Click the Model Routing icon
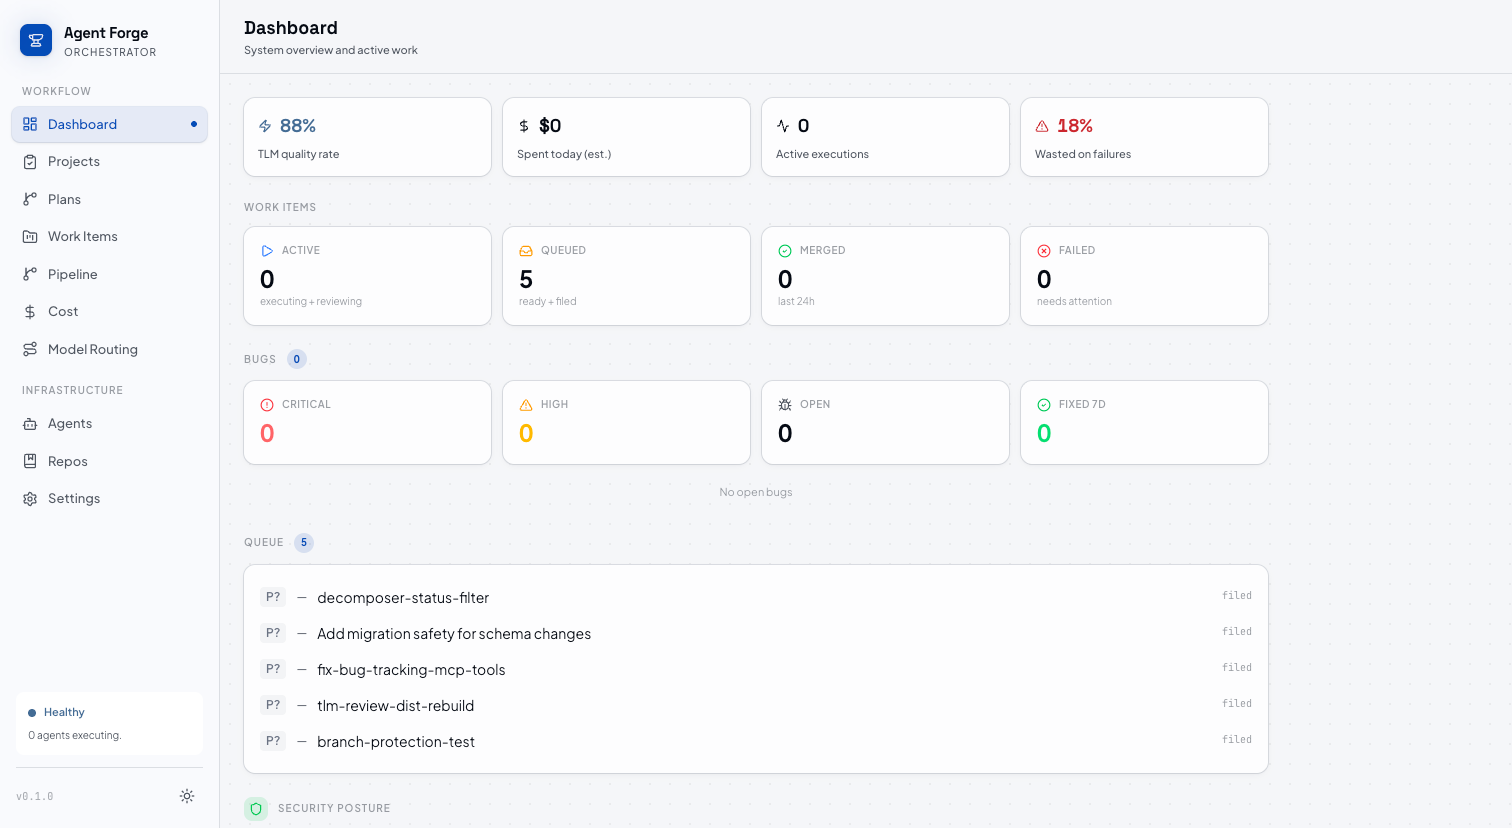Screen dimensions: 1512x828 30,349
